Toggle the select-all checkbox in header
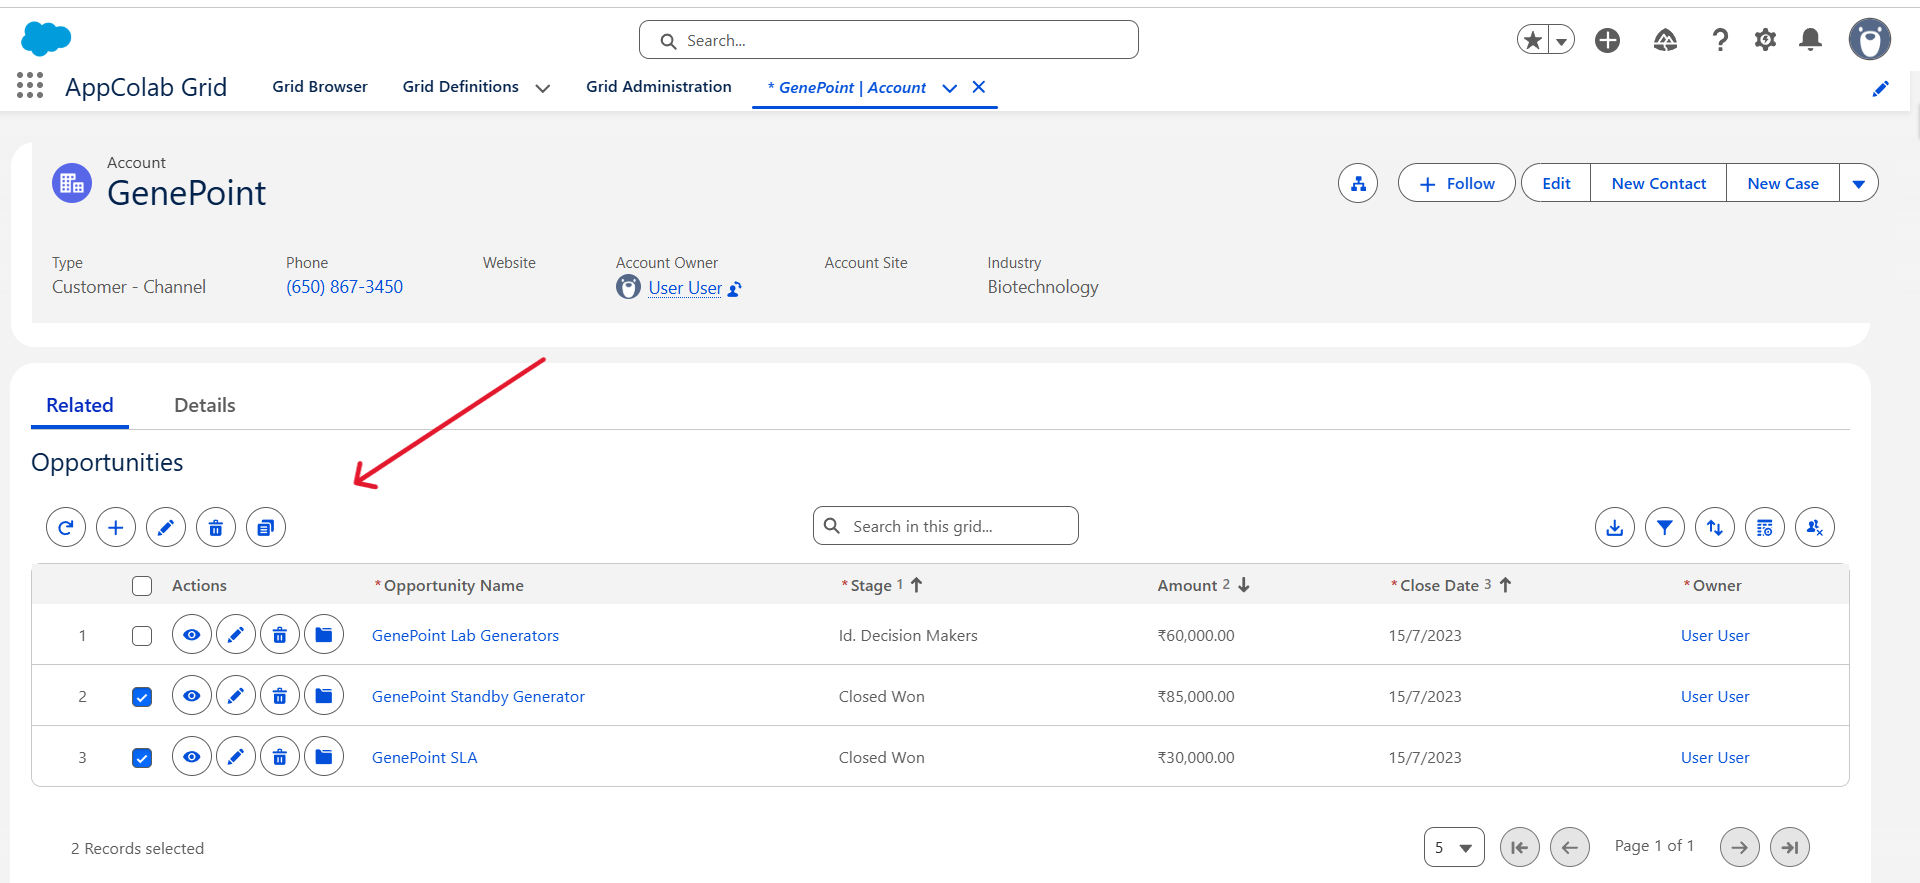 click(x=142, y=586)
